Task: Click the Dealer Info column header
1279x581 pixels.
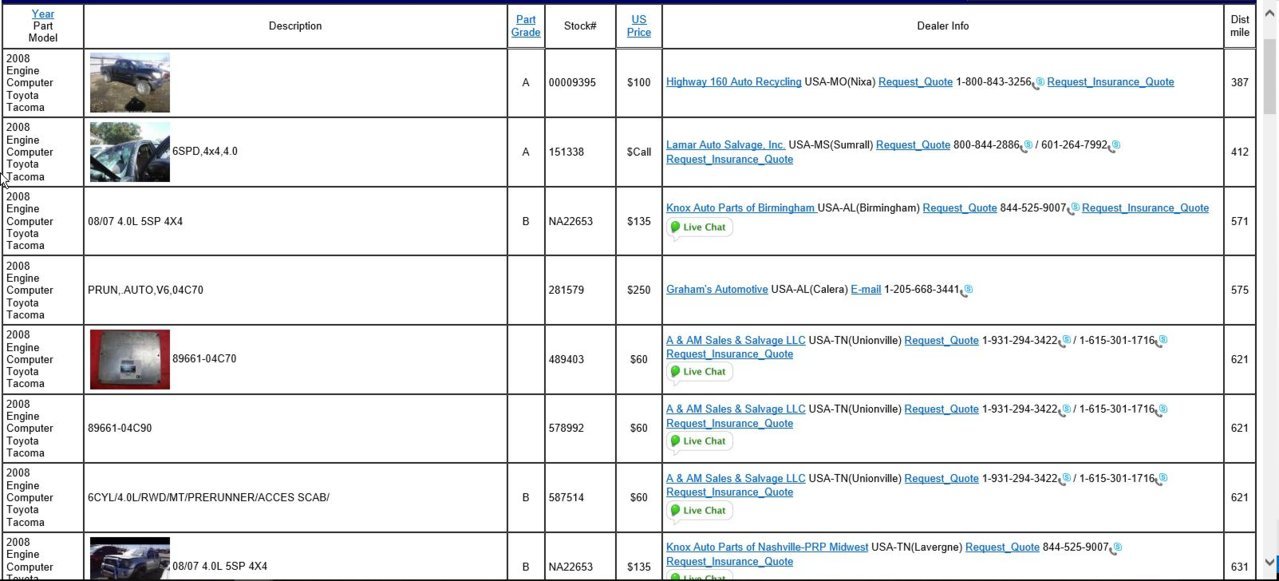Action: (943, 26)
